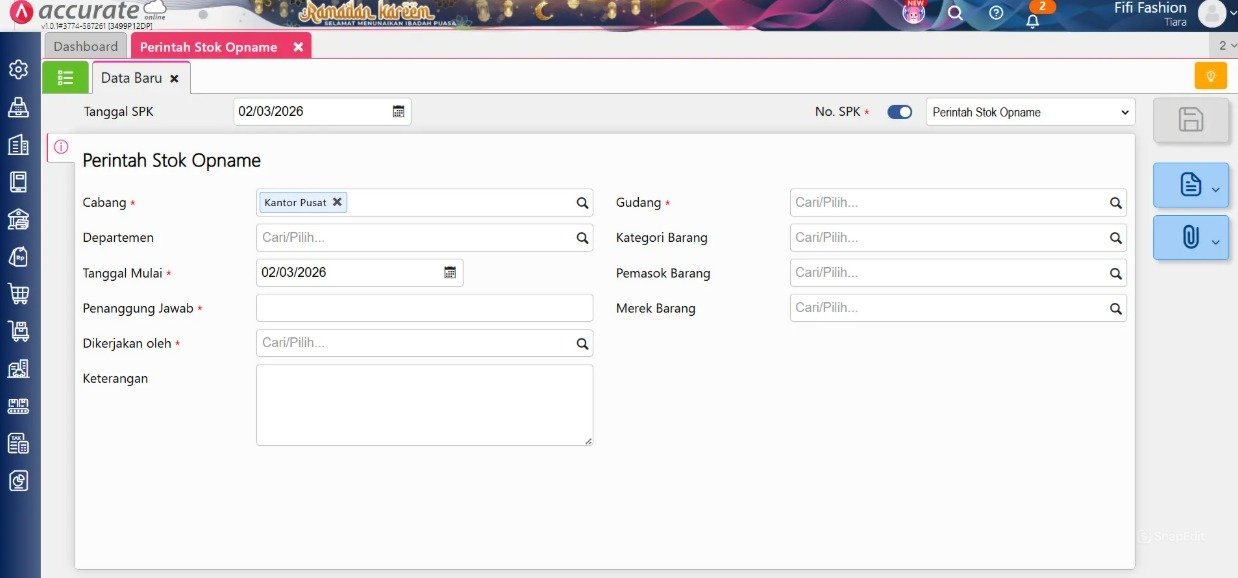Click the Tanggal Mulai date input
The image size is (1238, 578).
click(359, 273)
